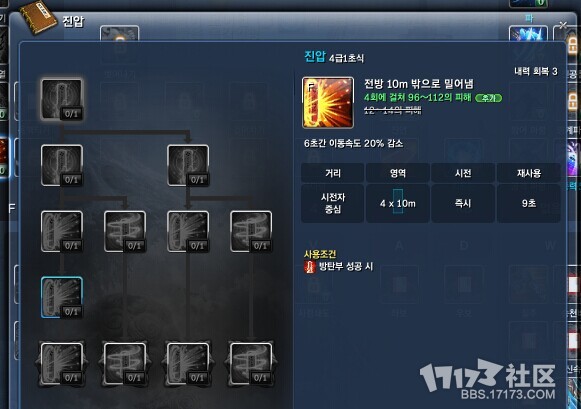Choose the bottom-row second final skill node
The height and width of the screenshot is (409, 581).
125,363
